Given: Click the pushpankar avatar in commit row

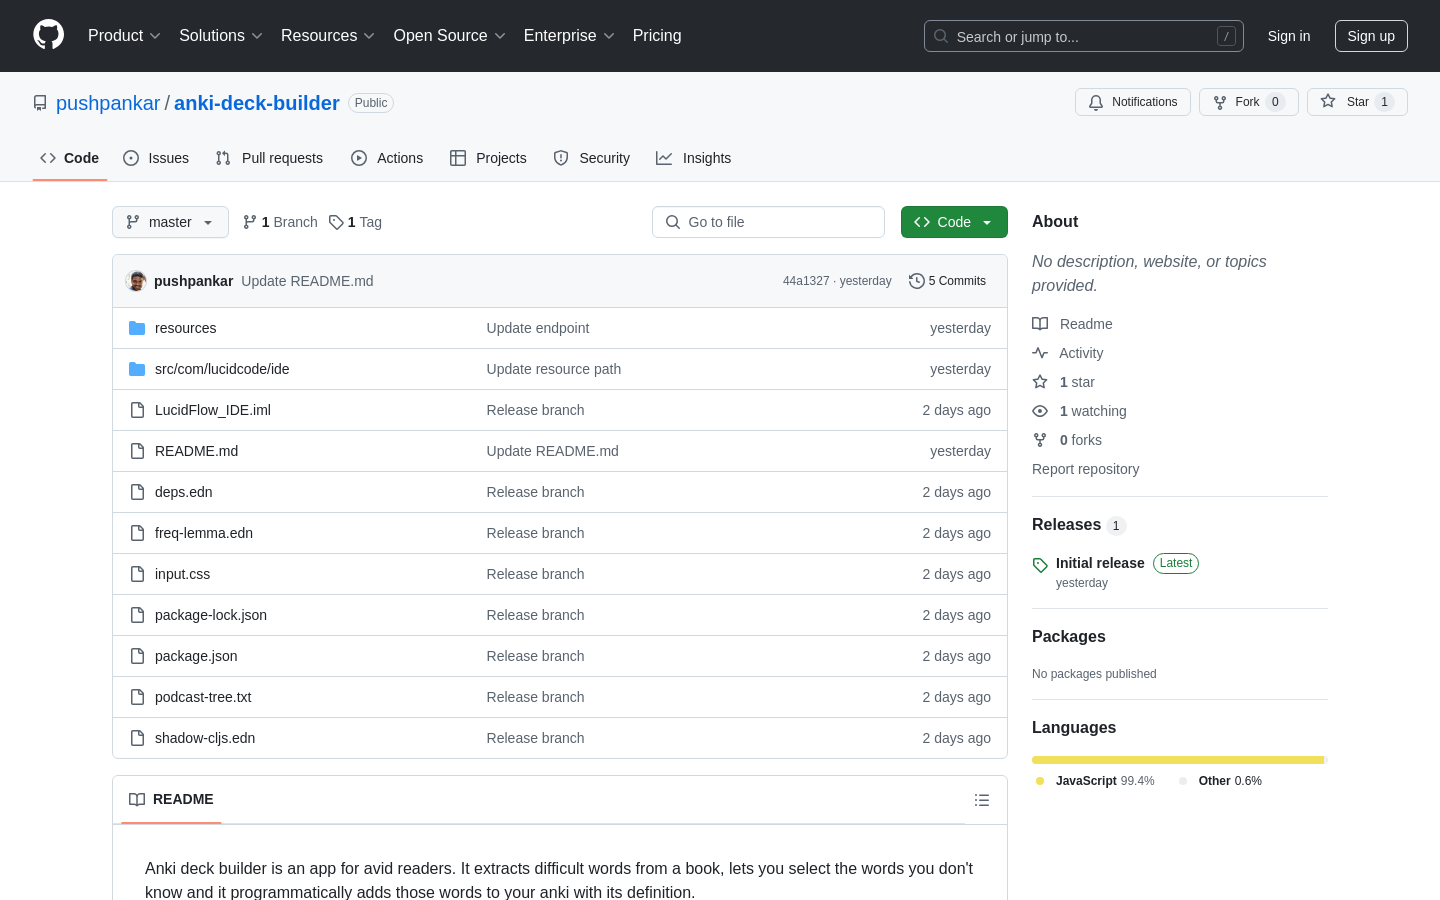Looking at the screenshot, I should click(137, 281).
